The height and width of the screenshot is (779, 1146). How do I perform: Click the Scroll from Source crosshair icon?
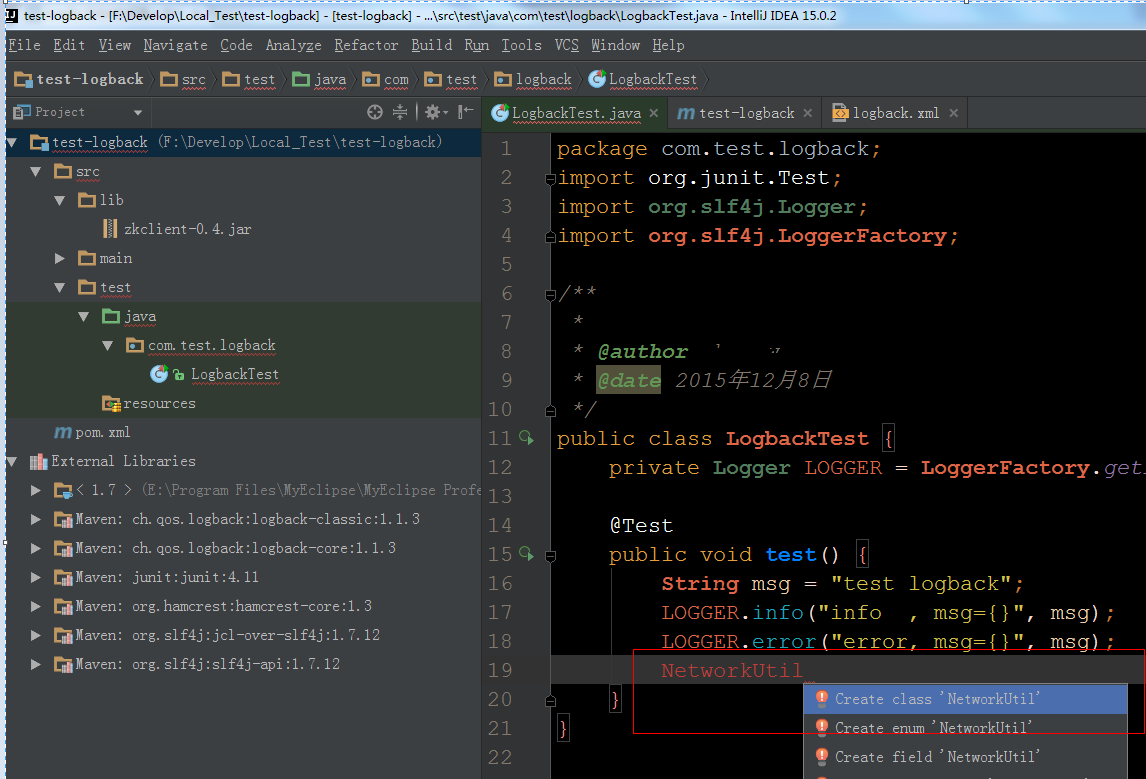click(375, 112)
